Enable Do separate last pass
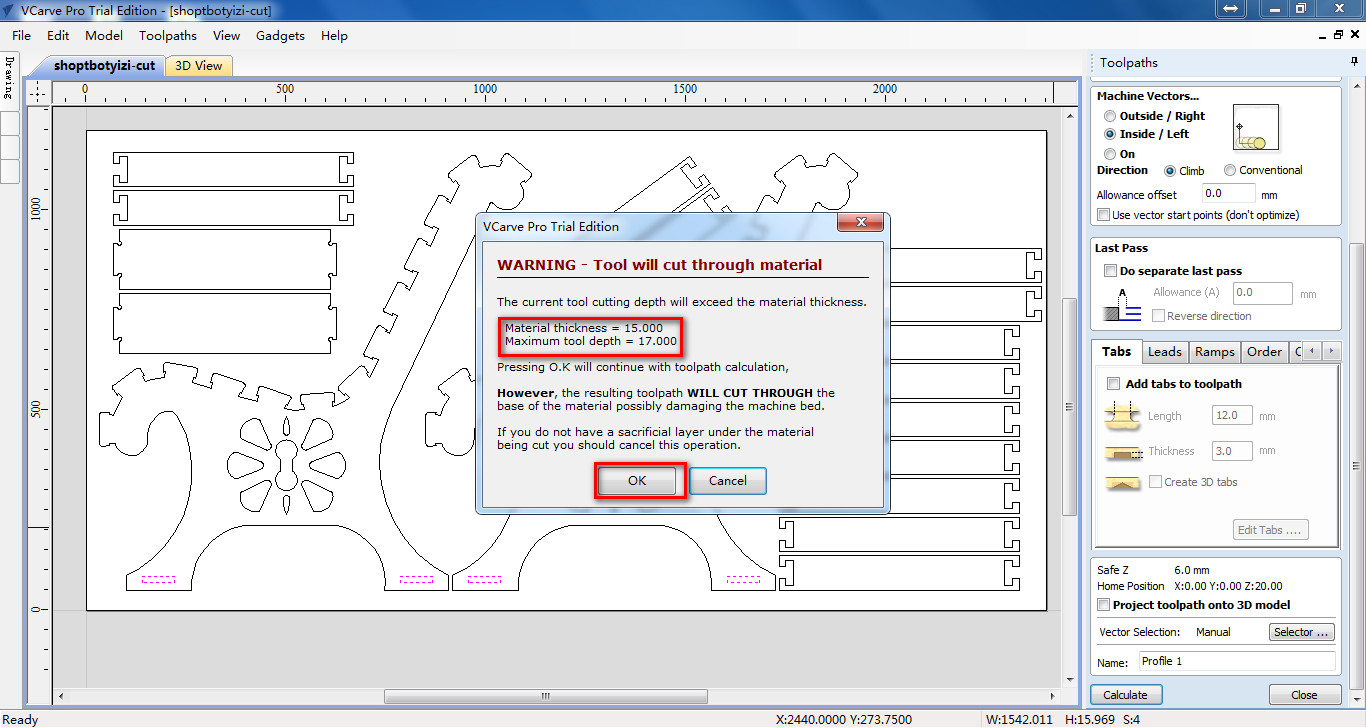The image size is (1366, 728). pos(1110,271)
